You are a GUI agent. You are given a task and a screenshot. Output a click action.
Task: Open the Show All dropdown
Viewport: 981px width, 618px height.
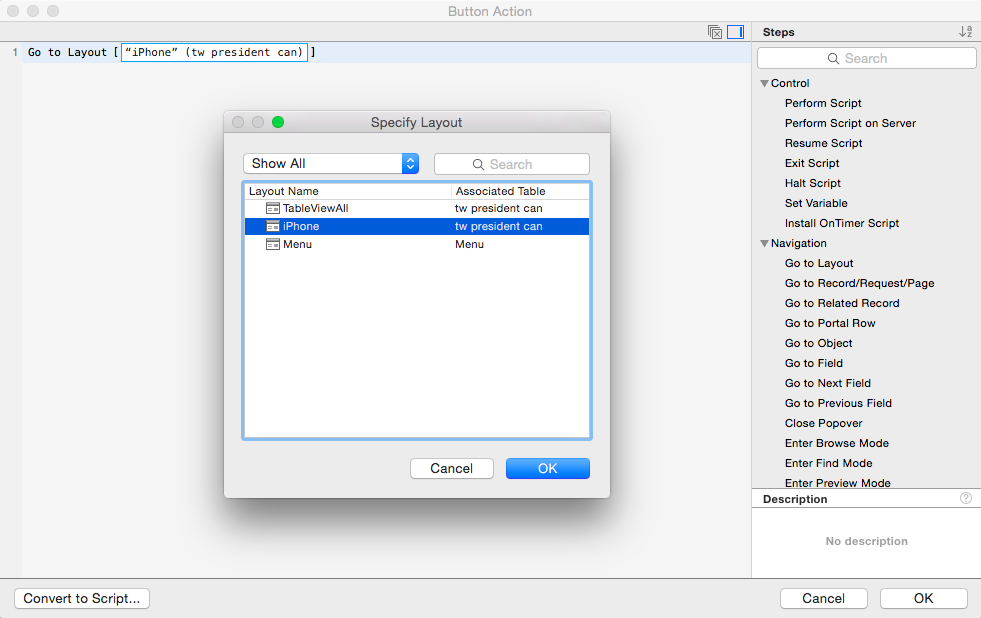coord(331,161)
